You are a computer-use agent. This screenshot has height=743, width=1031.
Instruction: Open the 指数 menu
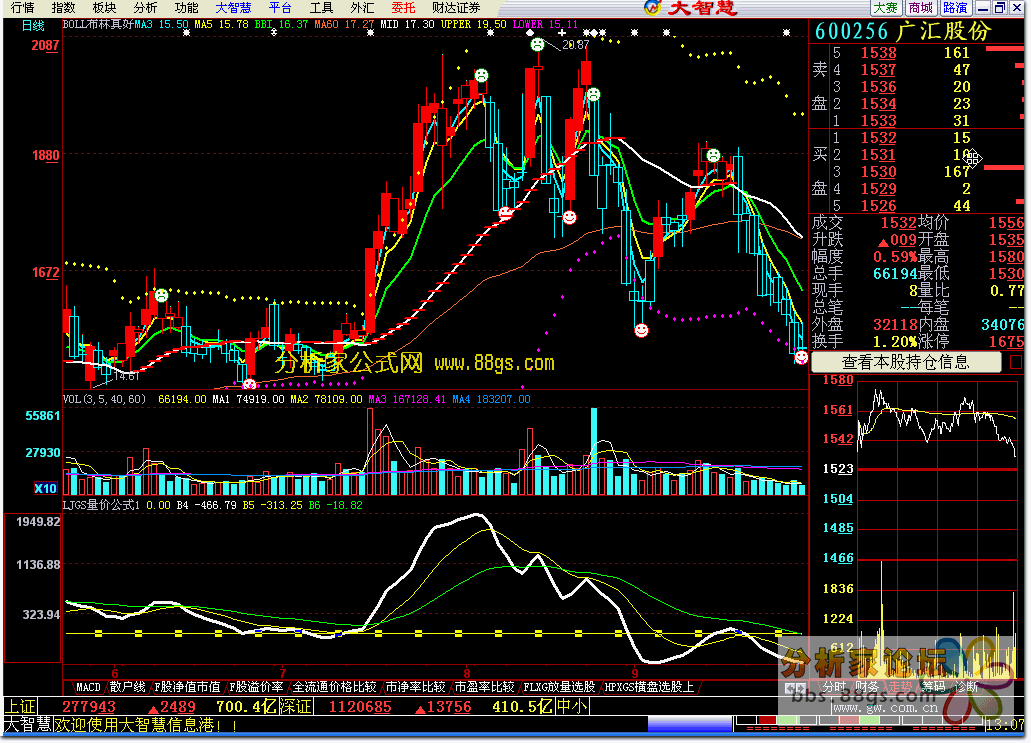(x=63, y=8)
